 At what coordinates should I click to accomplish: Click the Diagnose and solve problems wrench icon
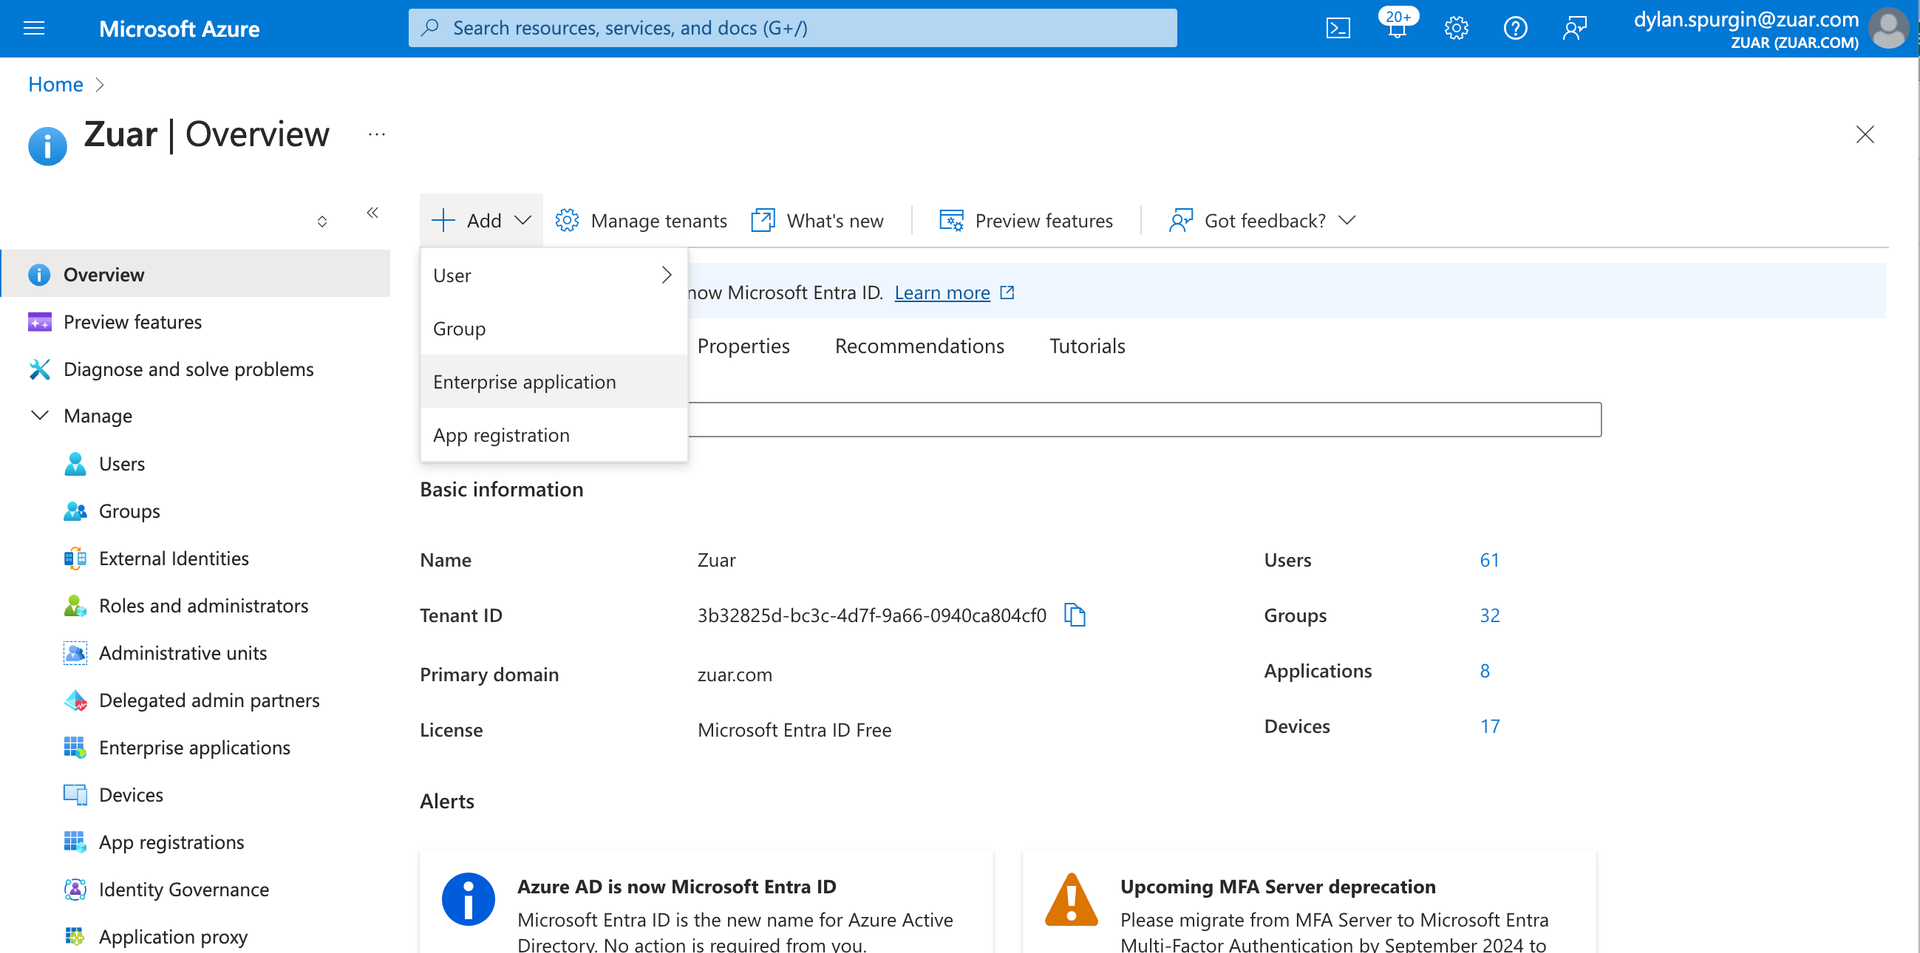(x=40, y=369)
